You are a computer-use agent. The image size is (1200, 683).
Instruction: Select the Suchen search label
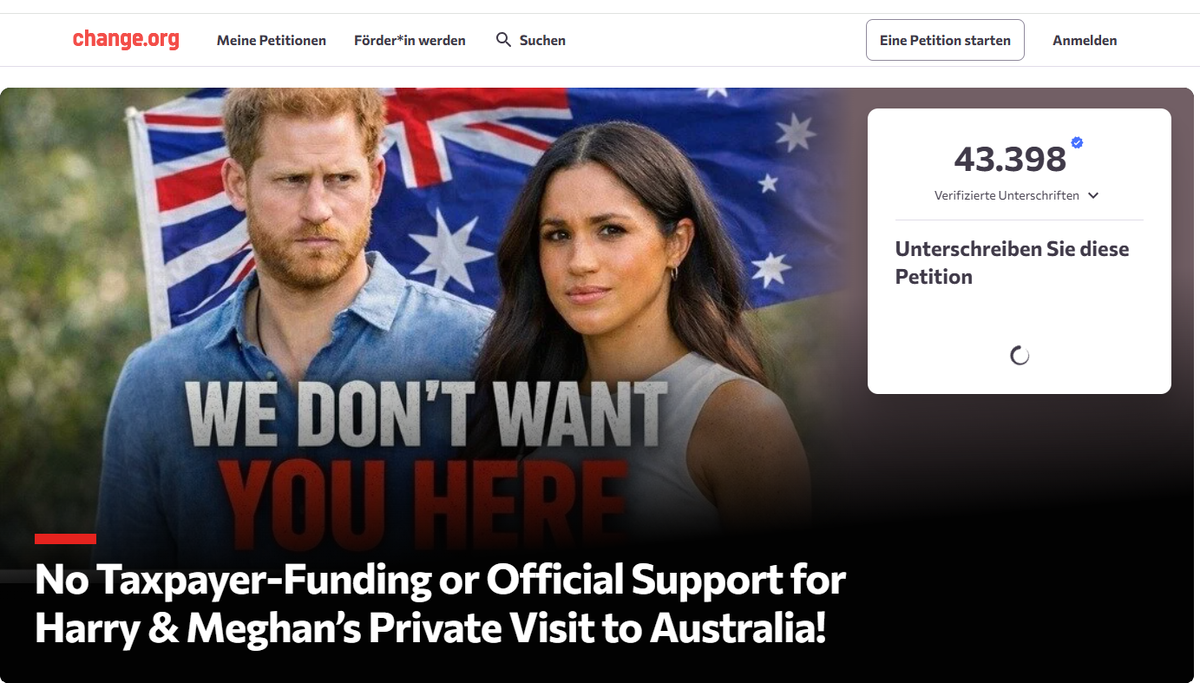pyautogui.click(x=543, y=40)
